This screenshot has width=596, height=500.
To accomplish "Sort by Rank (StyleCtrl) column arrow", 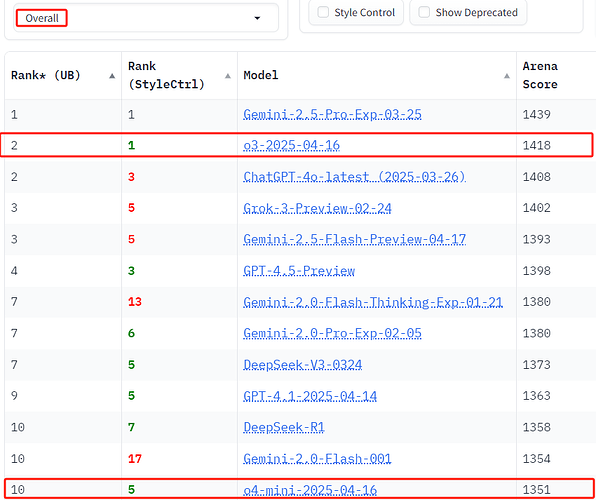I will point(228,76).
